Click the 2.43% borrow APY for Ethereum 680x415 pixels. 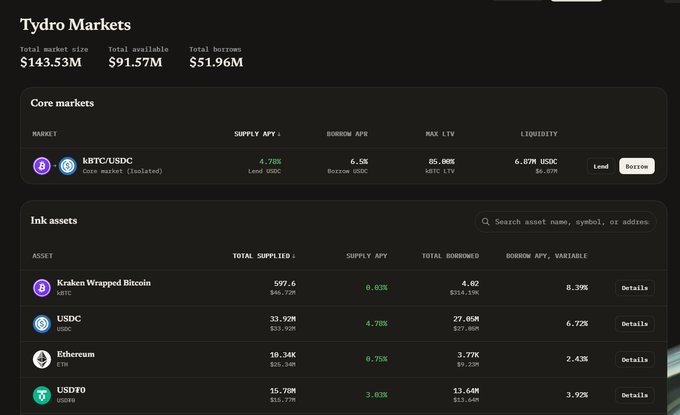coord(577,359)
